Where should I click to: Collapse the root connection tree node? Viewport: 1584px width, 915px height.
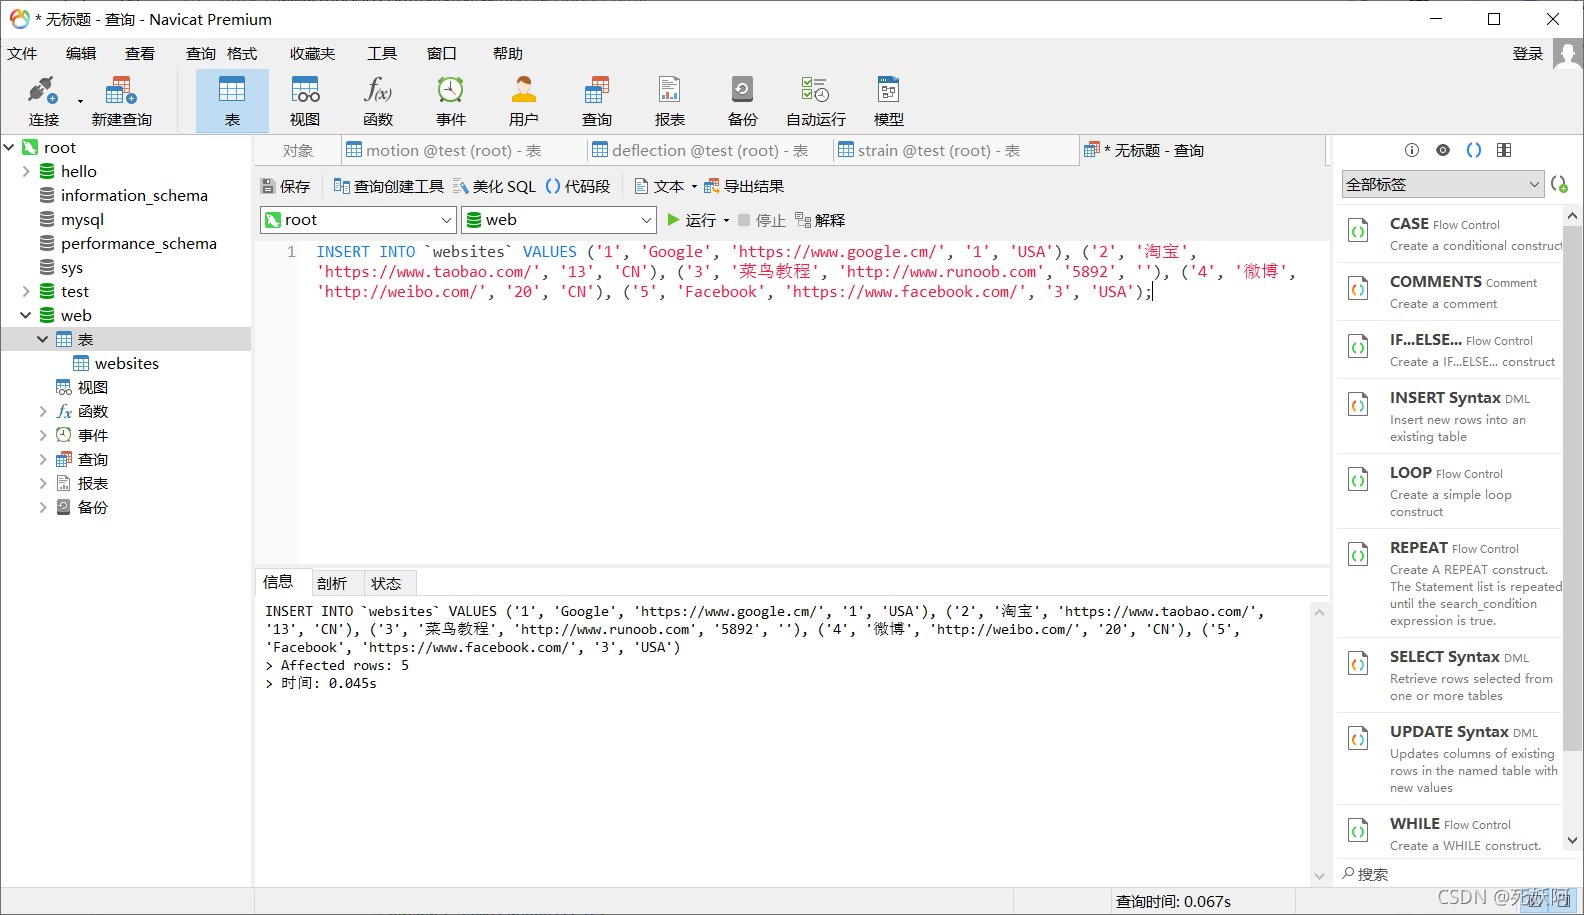tap(9, 147)
